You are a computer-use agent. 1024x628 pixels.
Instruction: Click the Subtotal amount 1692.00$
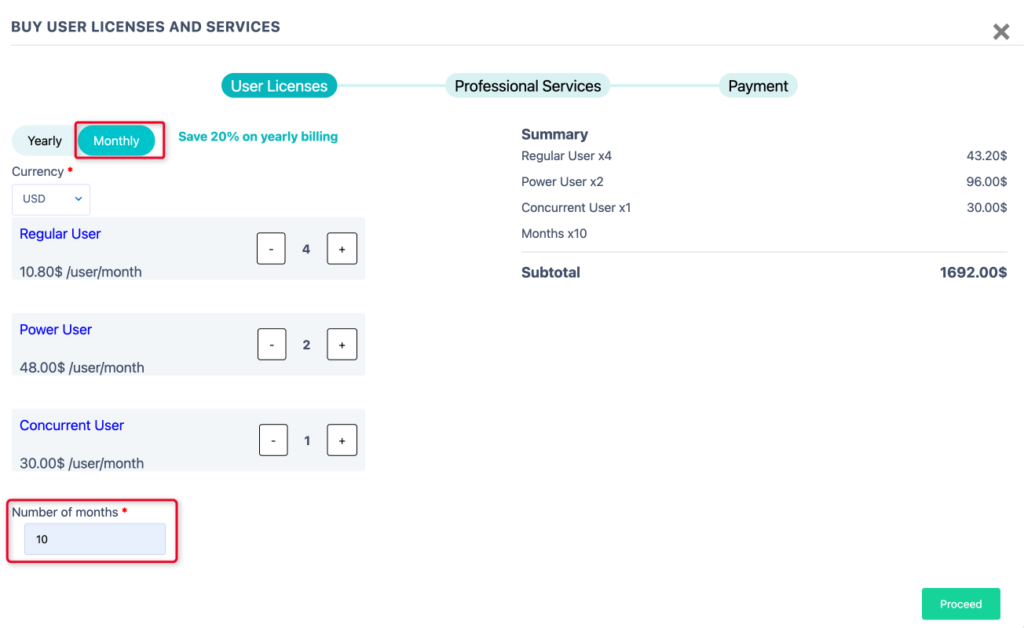point(972,272)
